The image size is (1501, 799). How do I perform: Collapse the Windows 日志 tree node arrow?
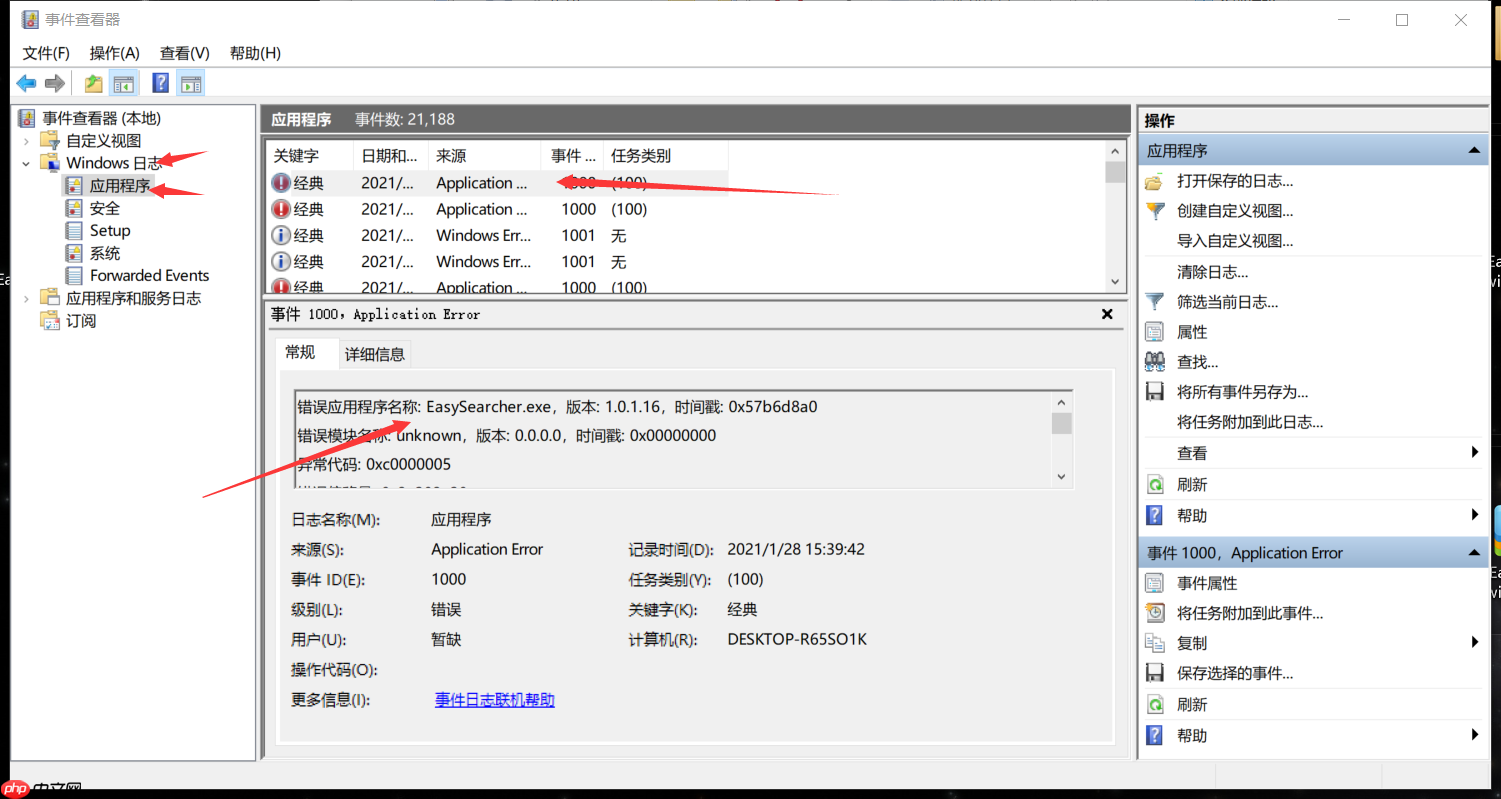click(x=26, y=163)
